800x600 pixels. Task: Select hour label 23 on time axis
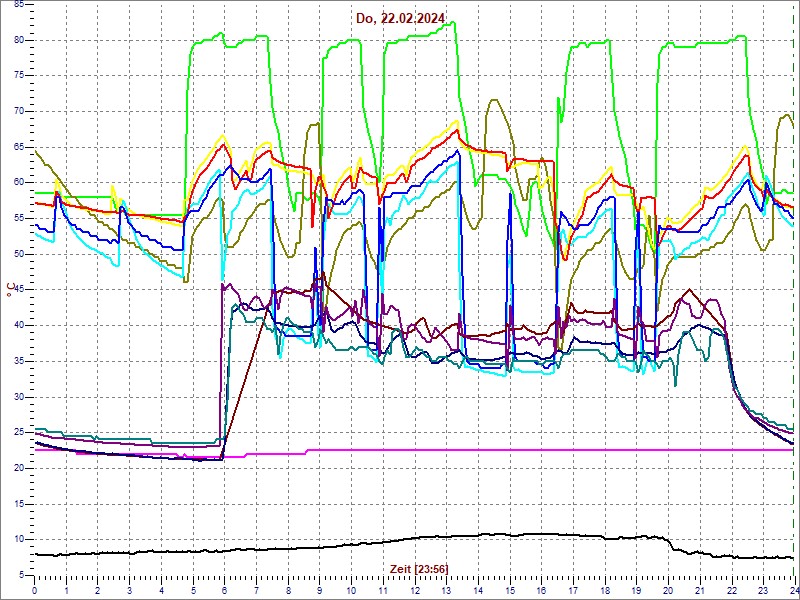click(763, 590)
